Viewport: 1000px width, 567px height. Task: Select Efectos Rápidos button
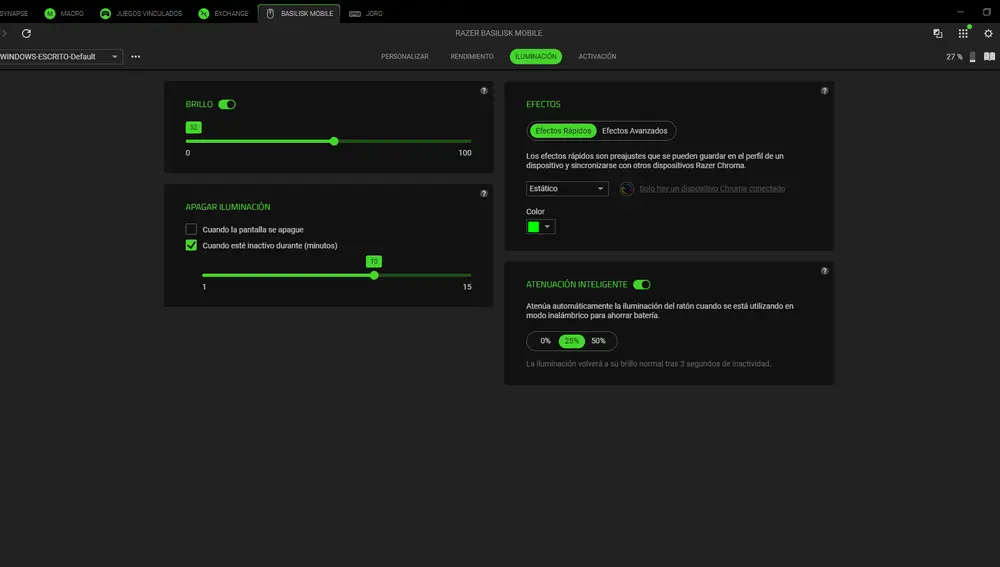pyautogui.click(x=563, y=131)
